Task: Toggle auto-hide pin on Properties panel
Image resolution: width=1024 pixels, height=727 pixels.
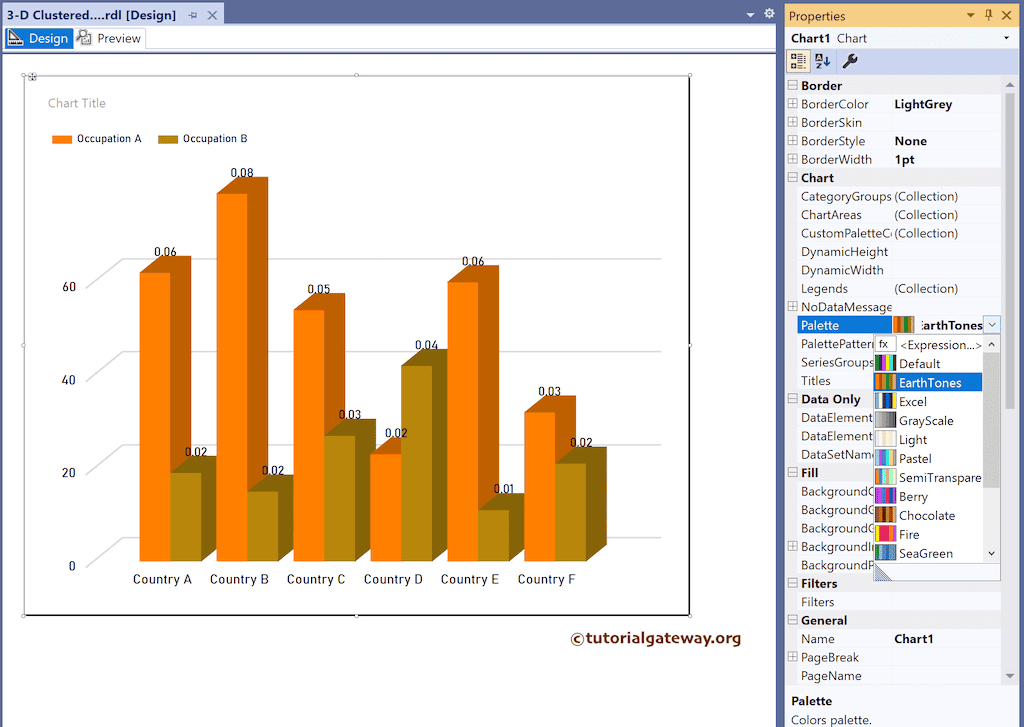Action: (988, 15)
